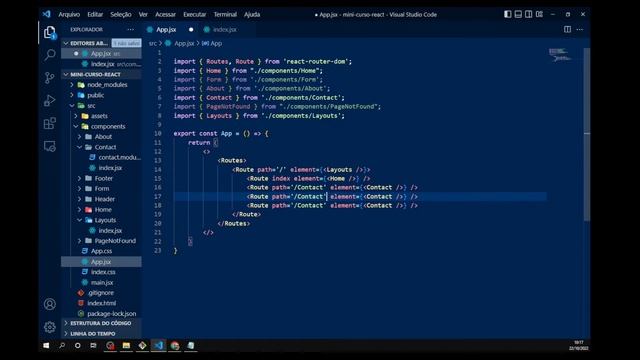Click the editor minimap preview
Screen dimensions: 640x360
pyautogui.click(x=560, y=55)
